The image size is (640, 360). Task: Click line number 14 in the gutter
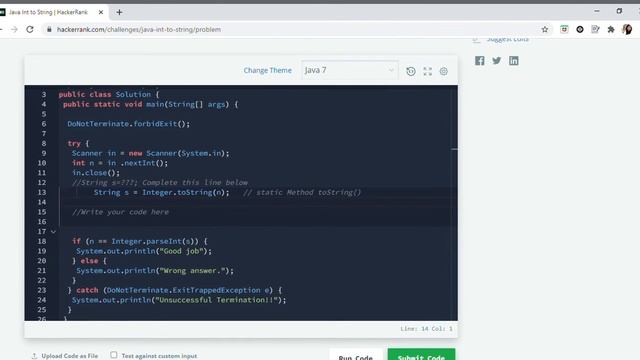(42, 202)
